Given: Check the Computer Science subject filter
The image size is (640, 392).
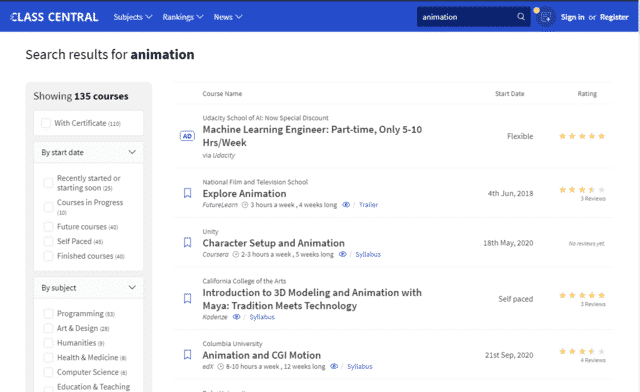Looking at the screenshot, I should coord(49,372).
